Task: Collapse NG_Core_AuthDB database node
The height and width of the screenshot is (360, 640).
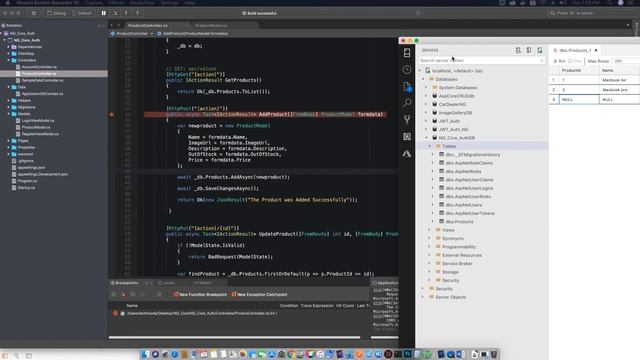Action: 427,138
